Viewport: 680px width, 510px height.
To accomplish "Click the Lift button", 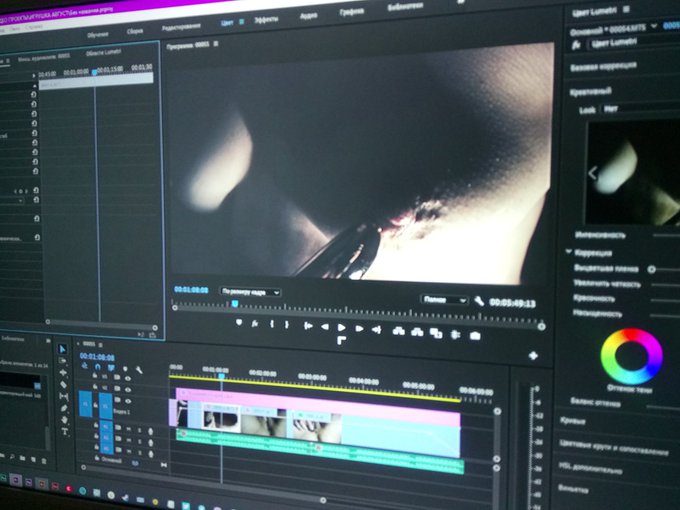I will [x=398, y=331].
